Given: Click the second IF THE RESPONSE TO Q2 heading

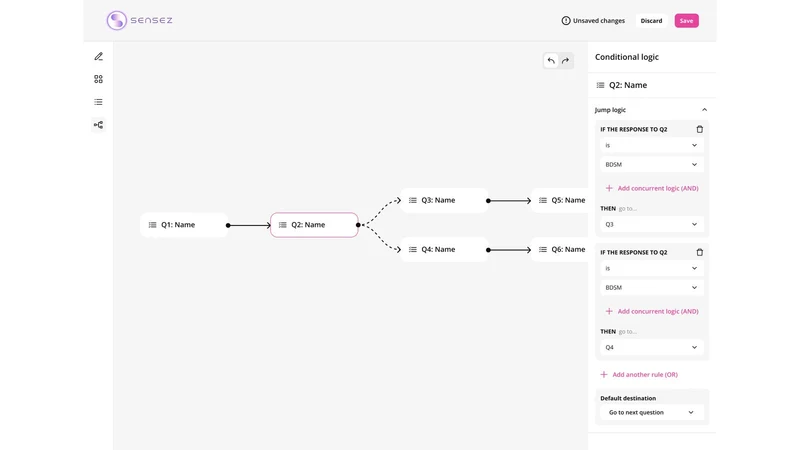Looking at the screenshot, I should [634, 253].
